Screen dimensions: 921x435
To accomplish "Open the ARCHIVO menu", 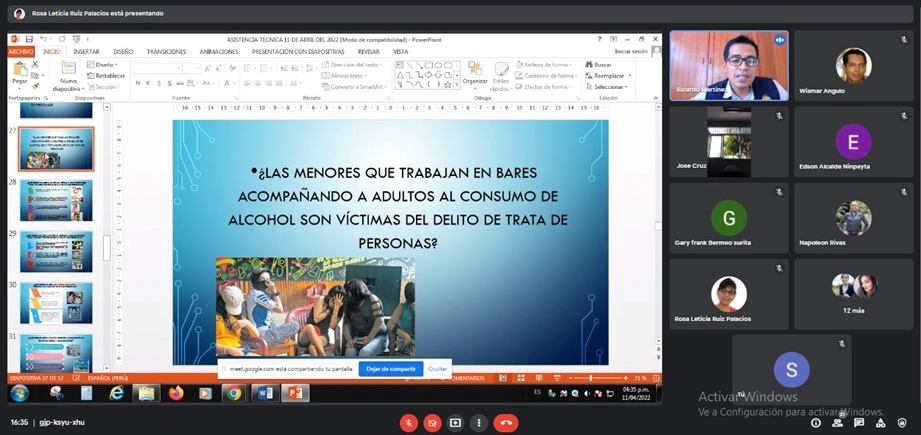I will (21, 51).
